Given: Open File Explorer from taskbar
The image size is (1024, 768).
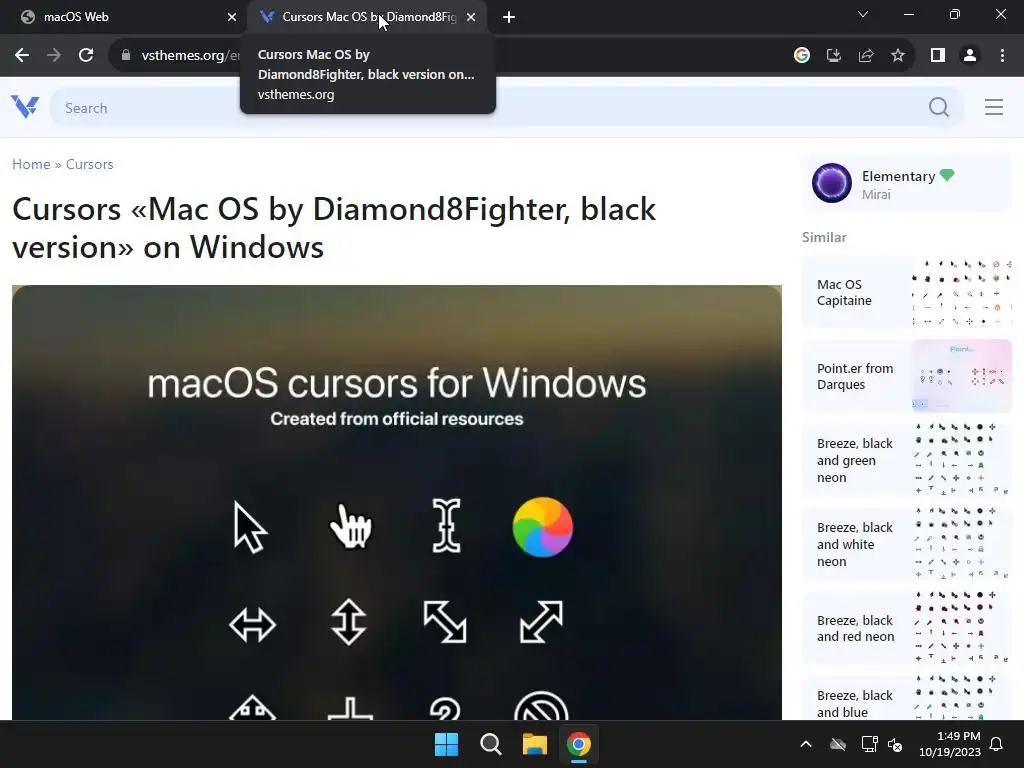Looking at the screenshot, I should click(534, 744).
